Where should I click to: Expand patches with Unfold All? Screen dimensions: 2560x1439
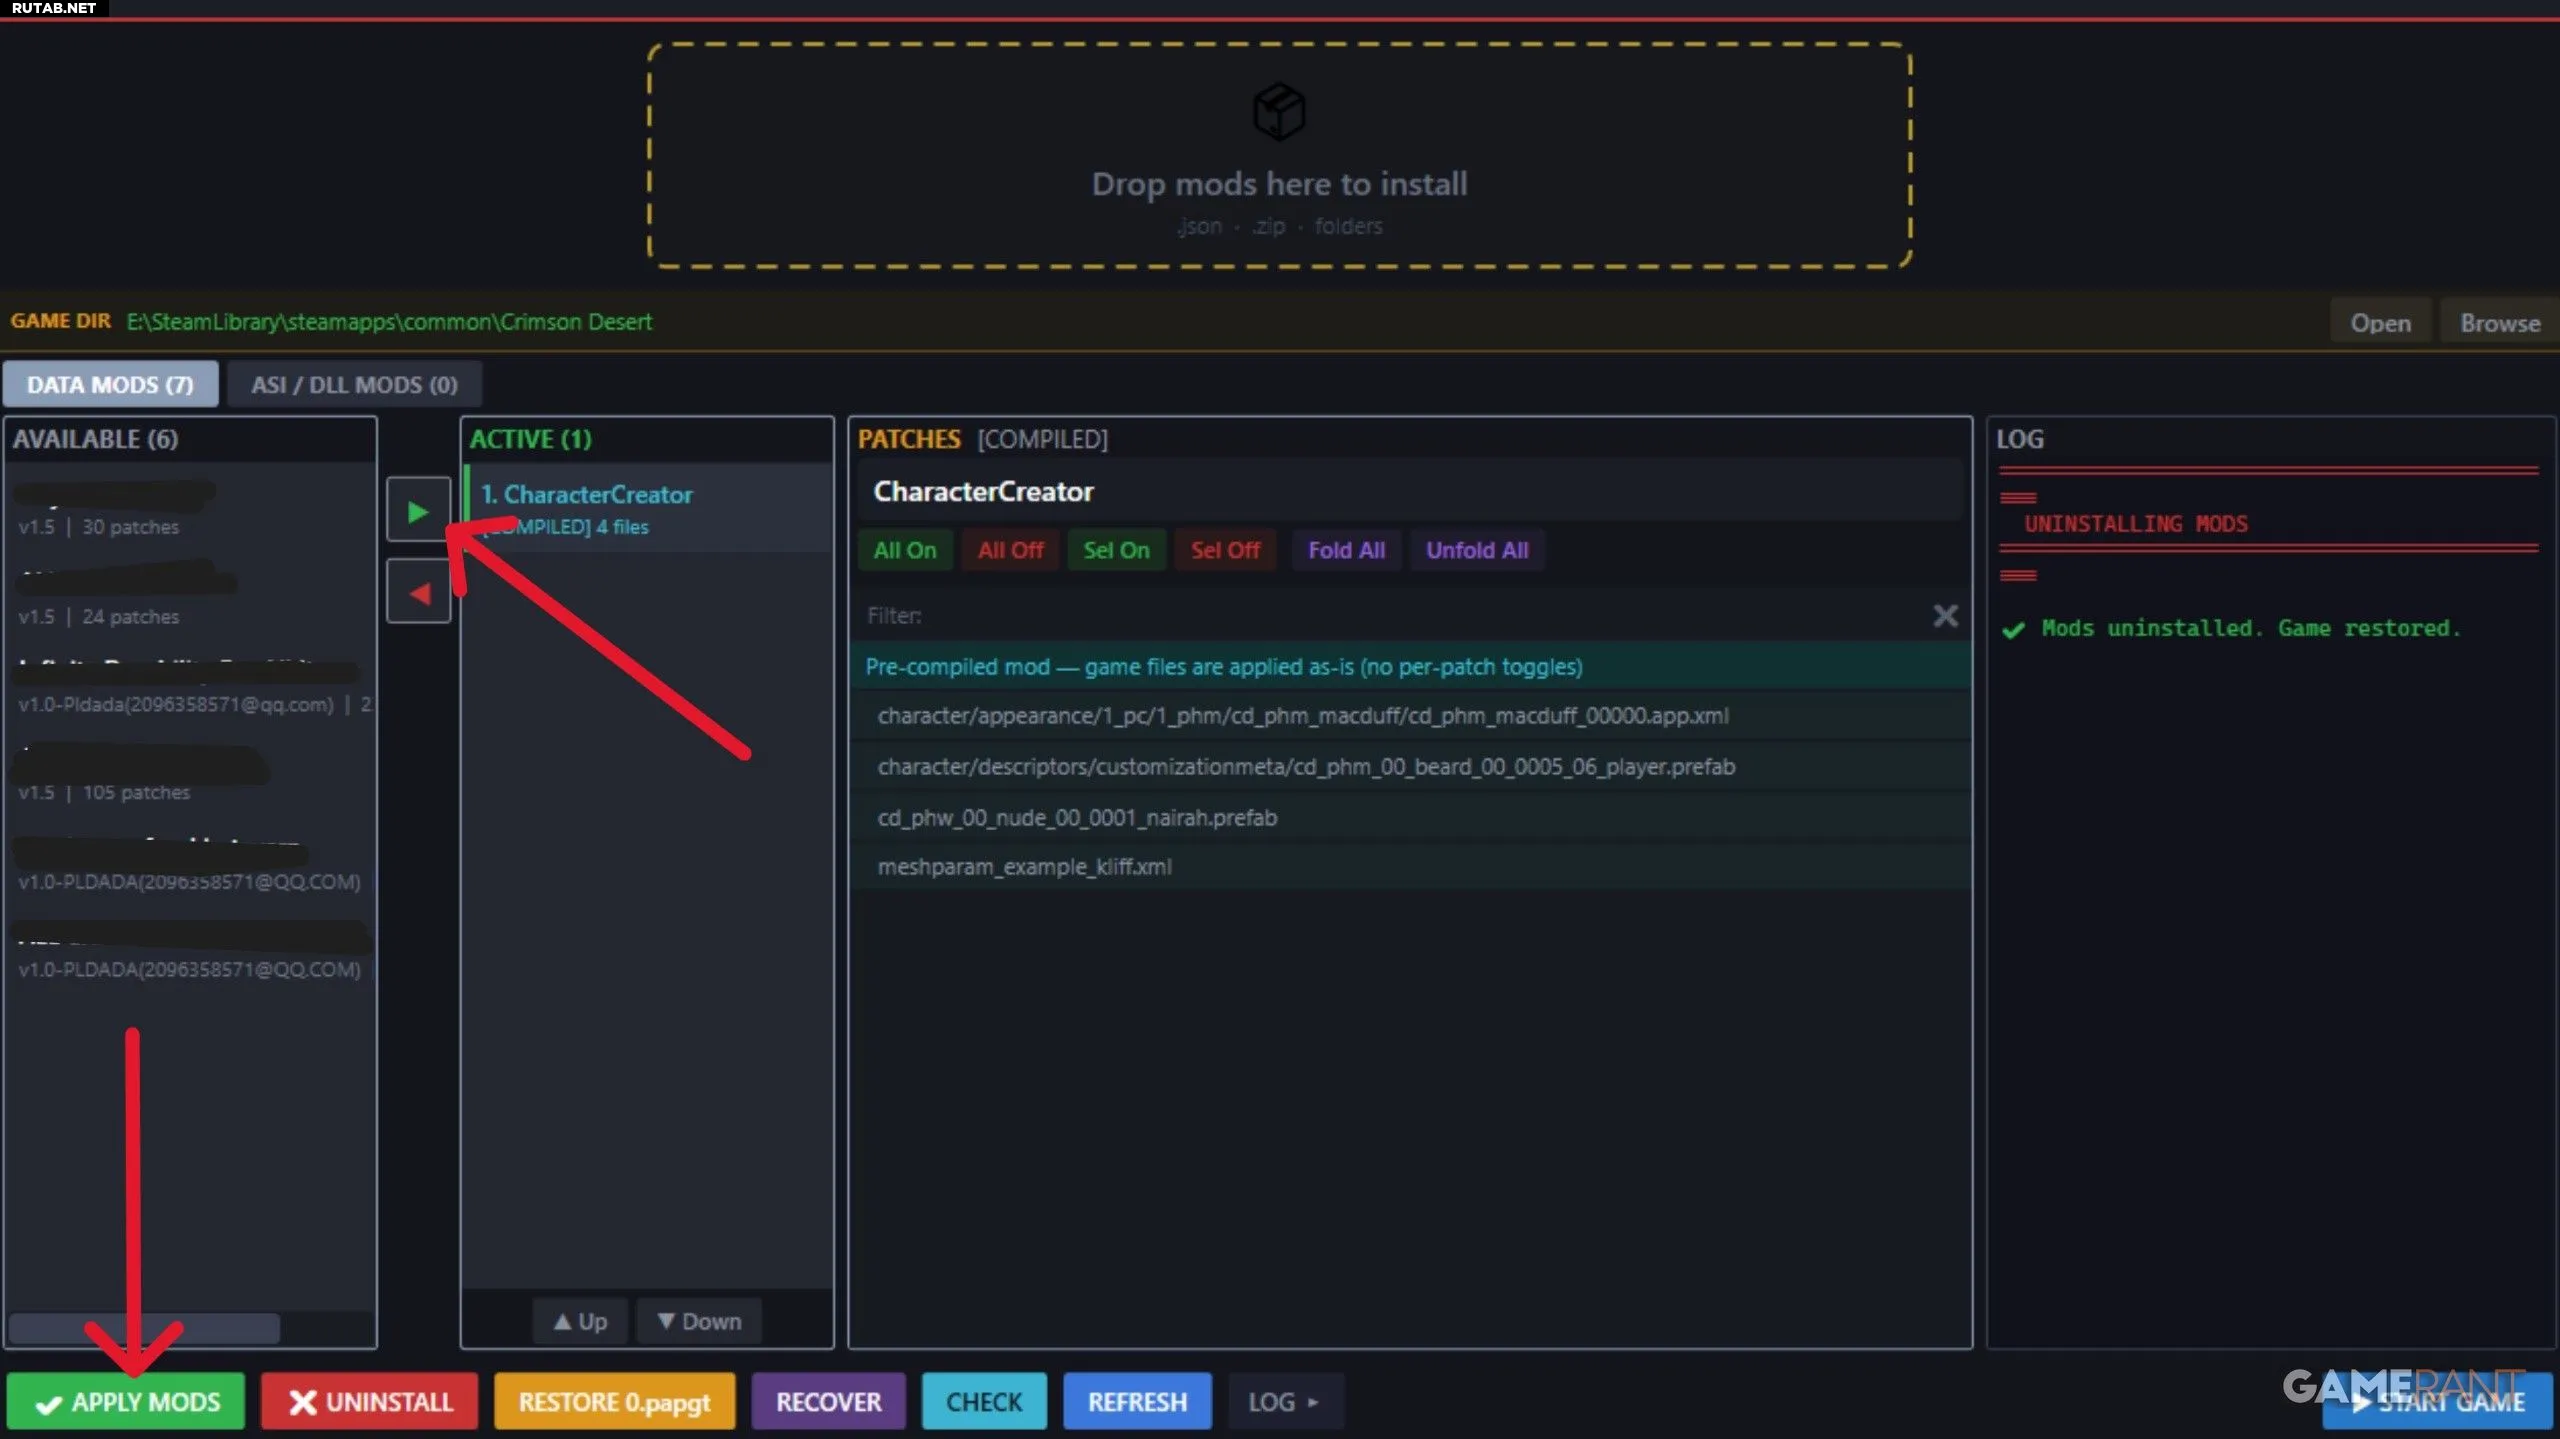(x=1476, y=550)
